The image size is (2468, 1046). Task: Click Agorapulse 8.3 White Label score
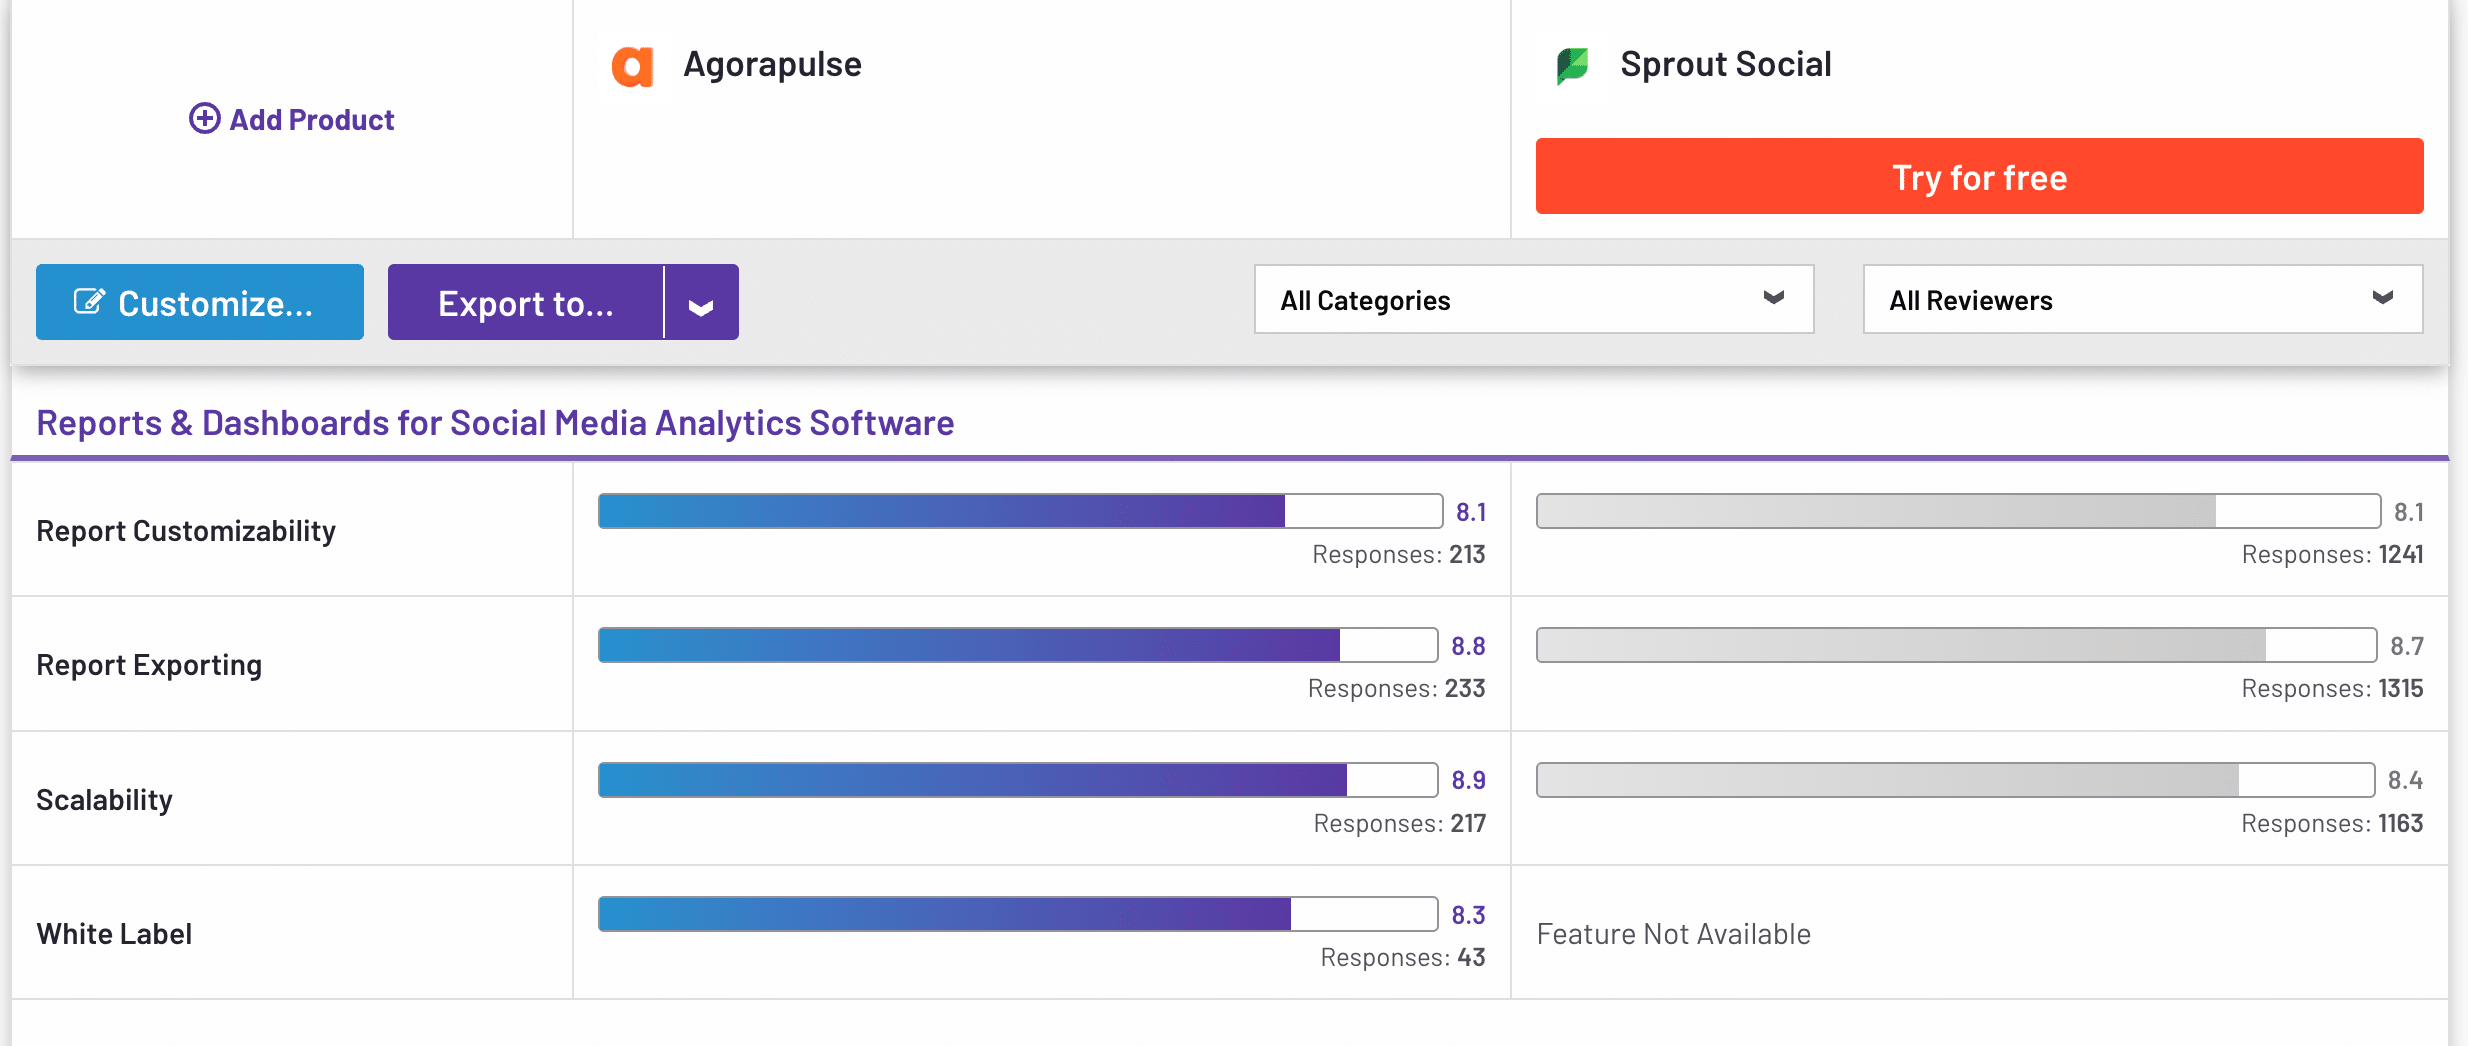(1468, 915)
